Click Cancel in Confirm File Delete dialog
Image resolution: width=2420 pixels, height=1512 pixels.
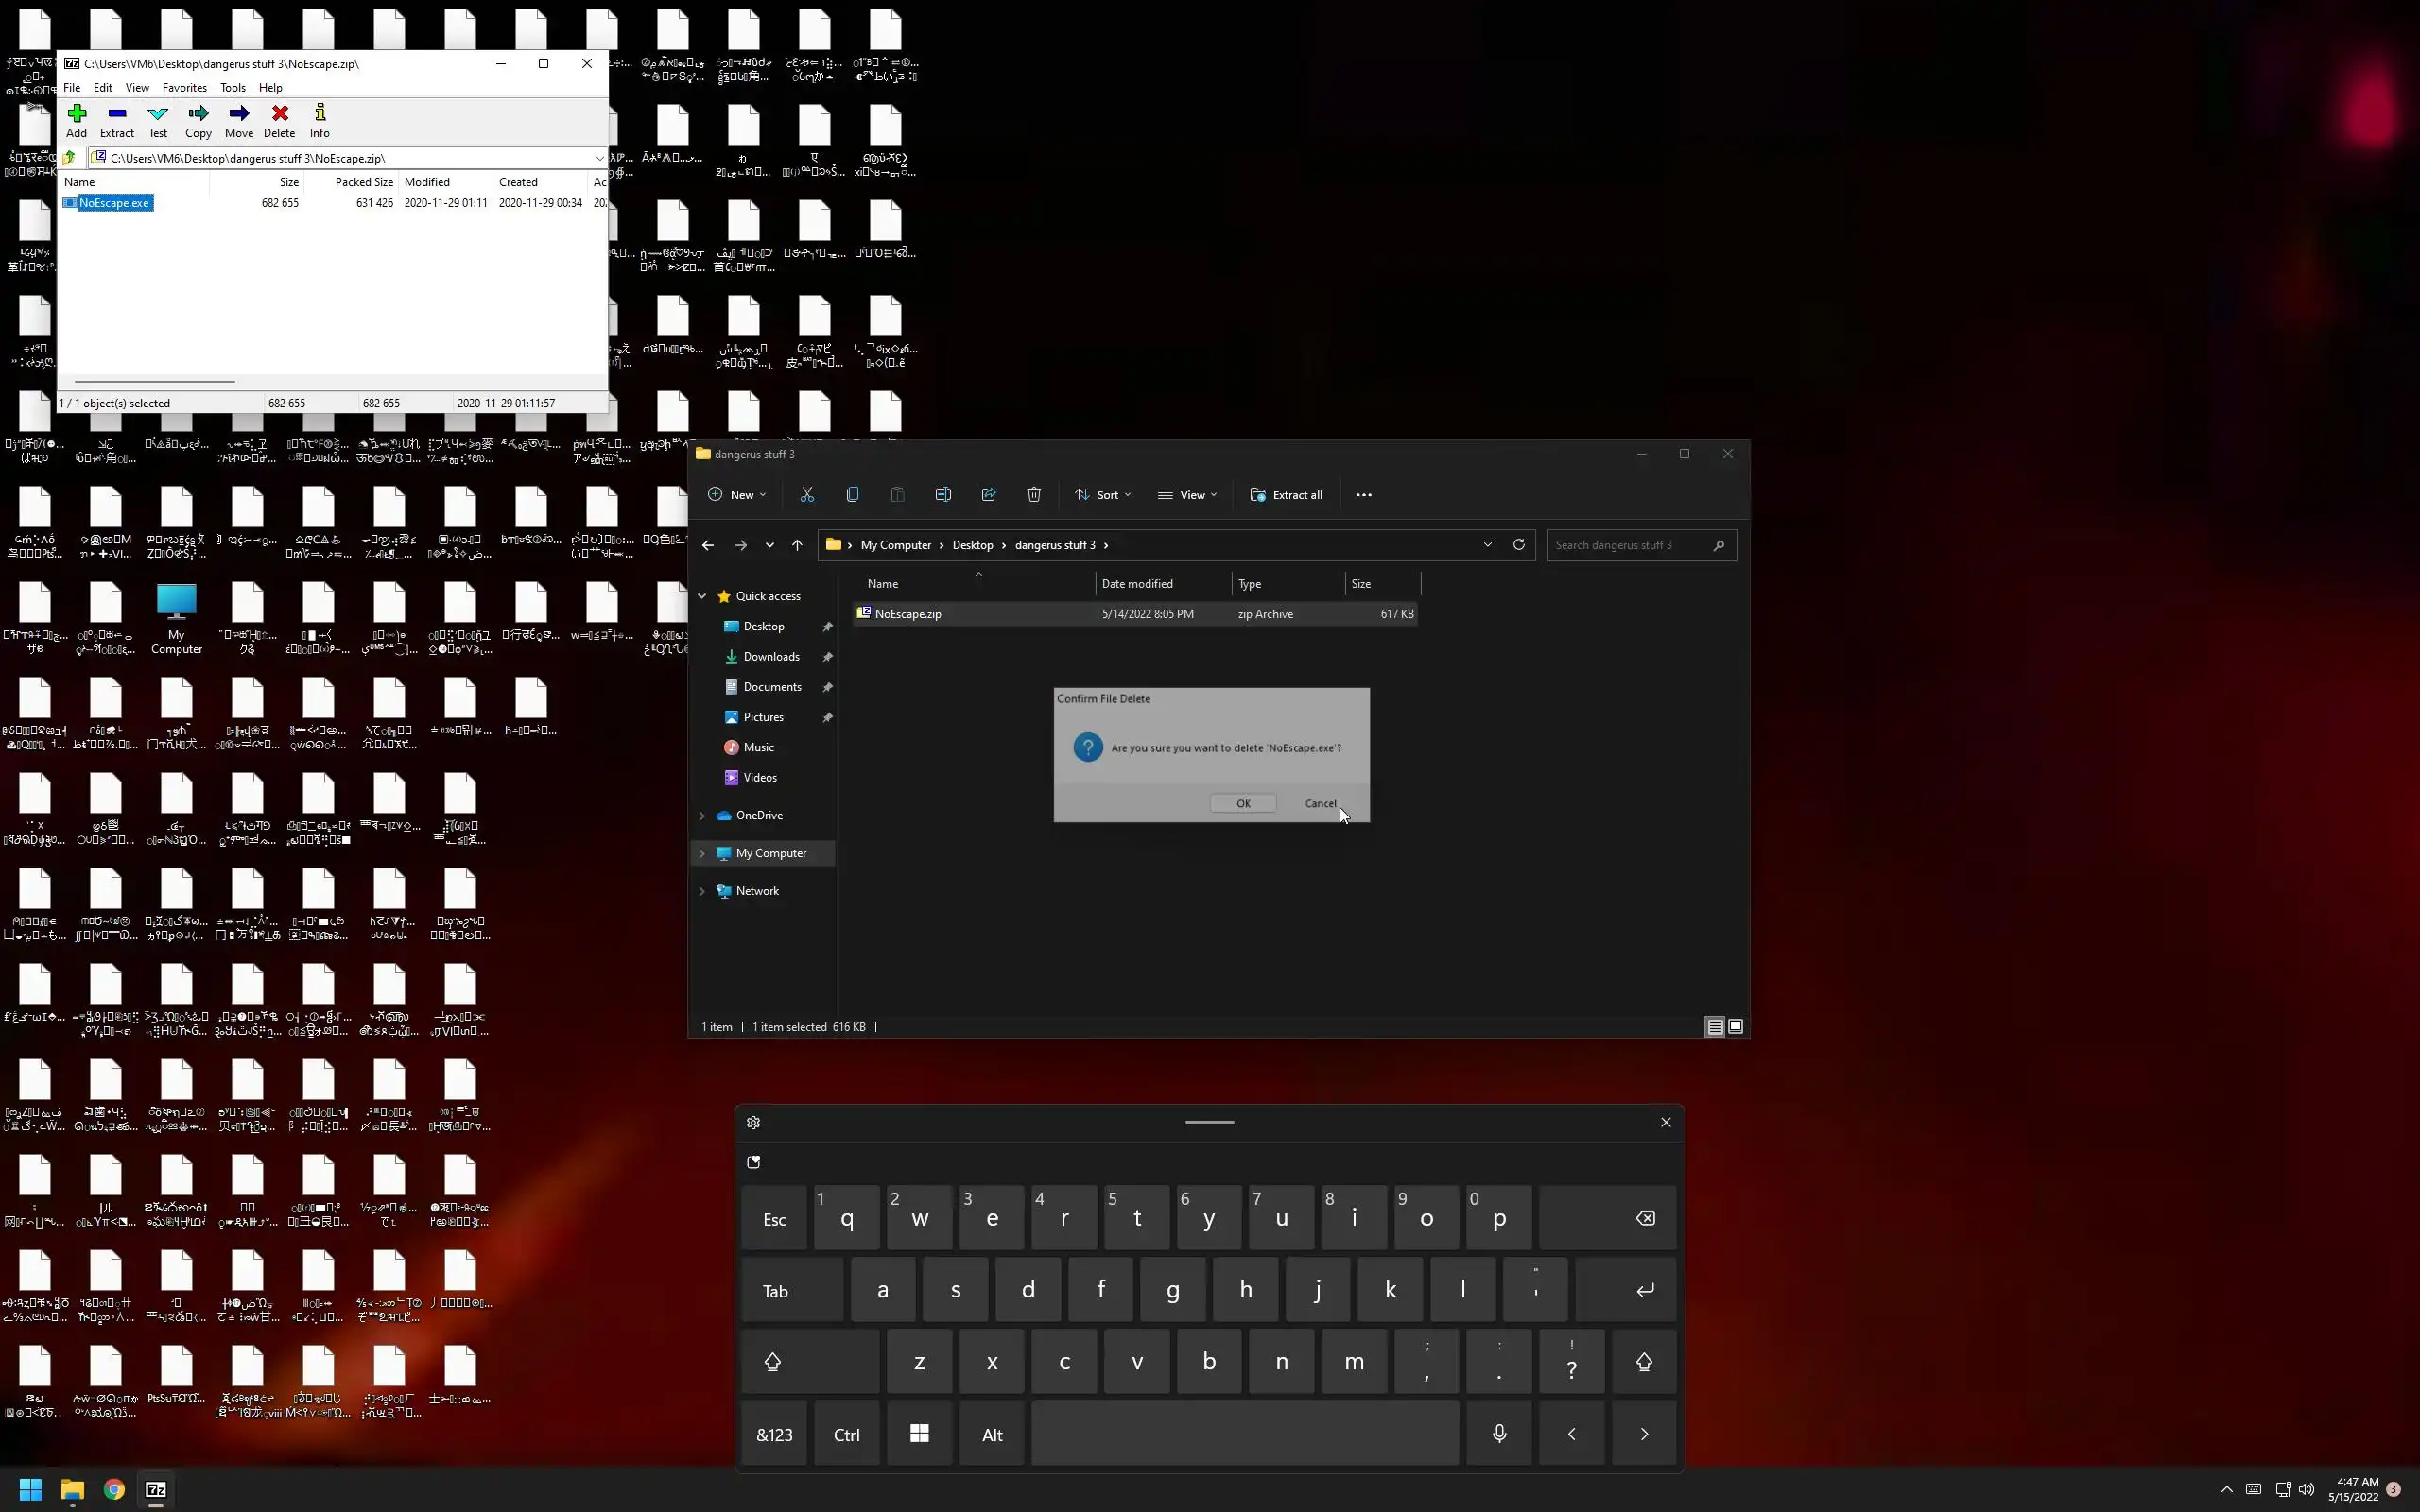pos(1319,803)
